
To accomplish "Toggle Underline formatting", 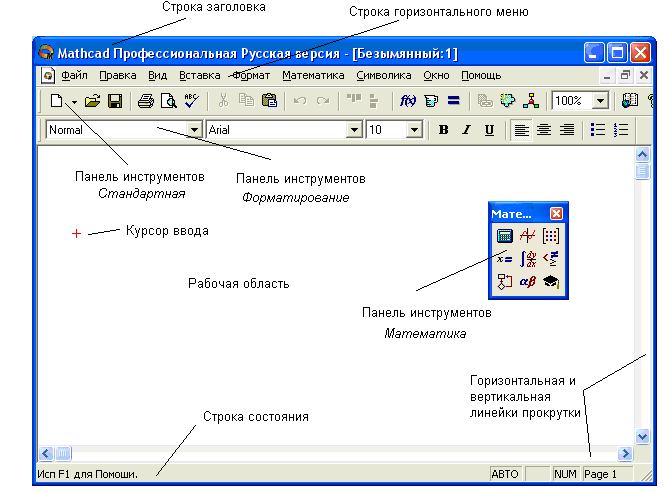I will 489,130.
